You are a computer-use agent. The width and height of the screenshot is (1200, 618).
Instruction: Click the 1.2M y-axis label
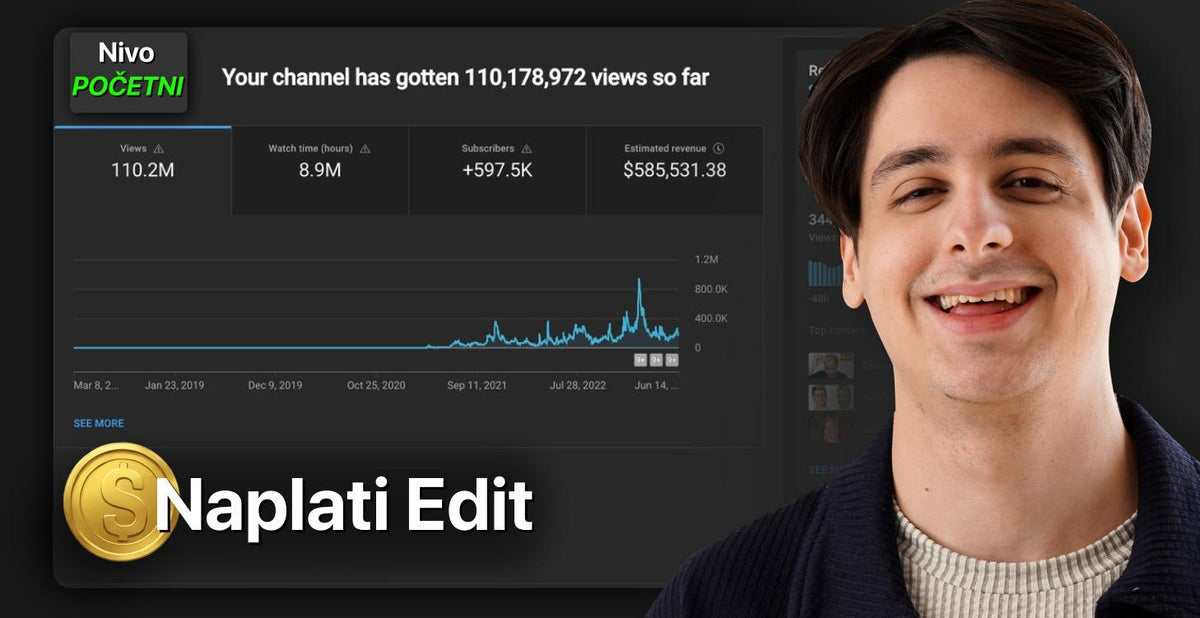pos(706,260)
